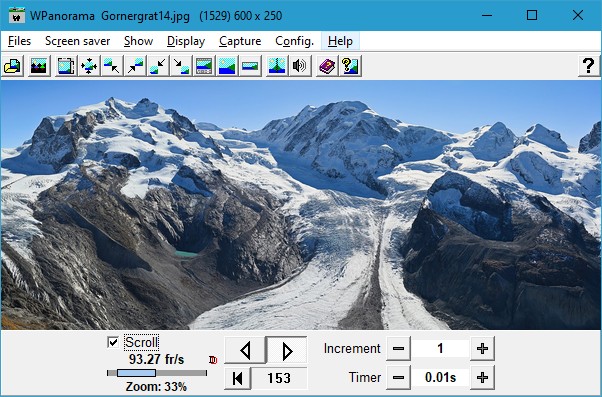
Task: Click the vertically split landscape icon
Action: pos(277,66)
